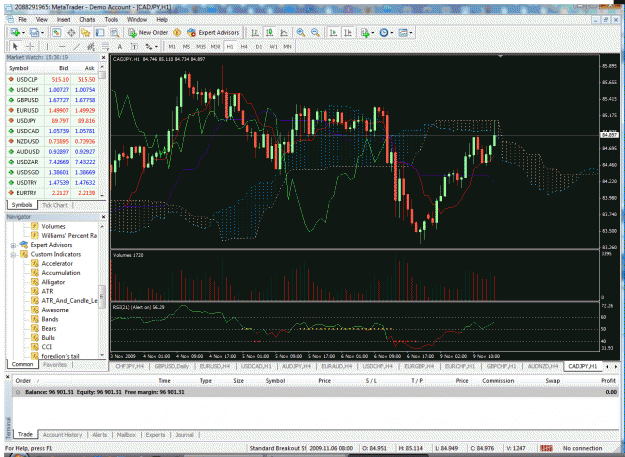This screenshot has height=457, width=625.
Task: Open the Profiles dropdown arrow
Action: pos(42,33)
